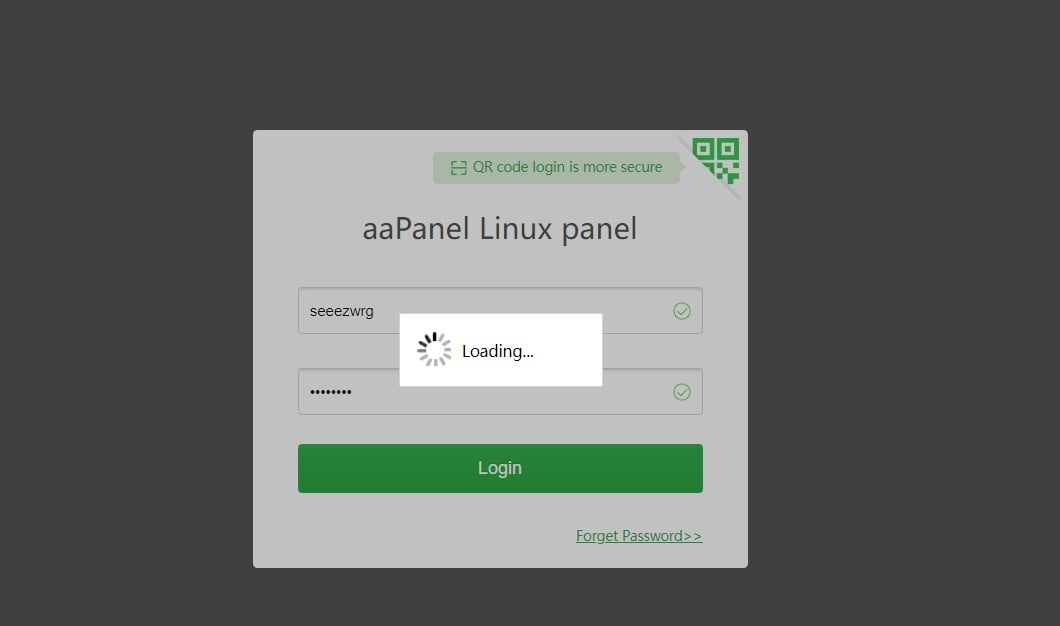This screenshot has width=1060, height=626.
Task: Click the white loading popup box
Action: point(501,350)
